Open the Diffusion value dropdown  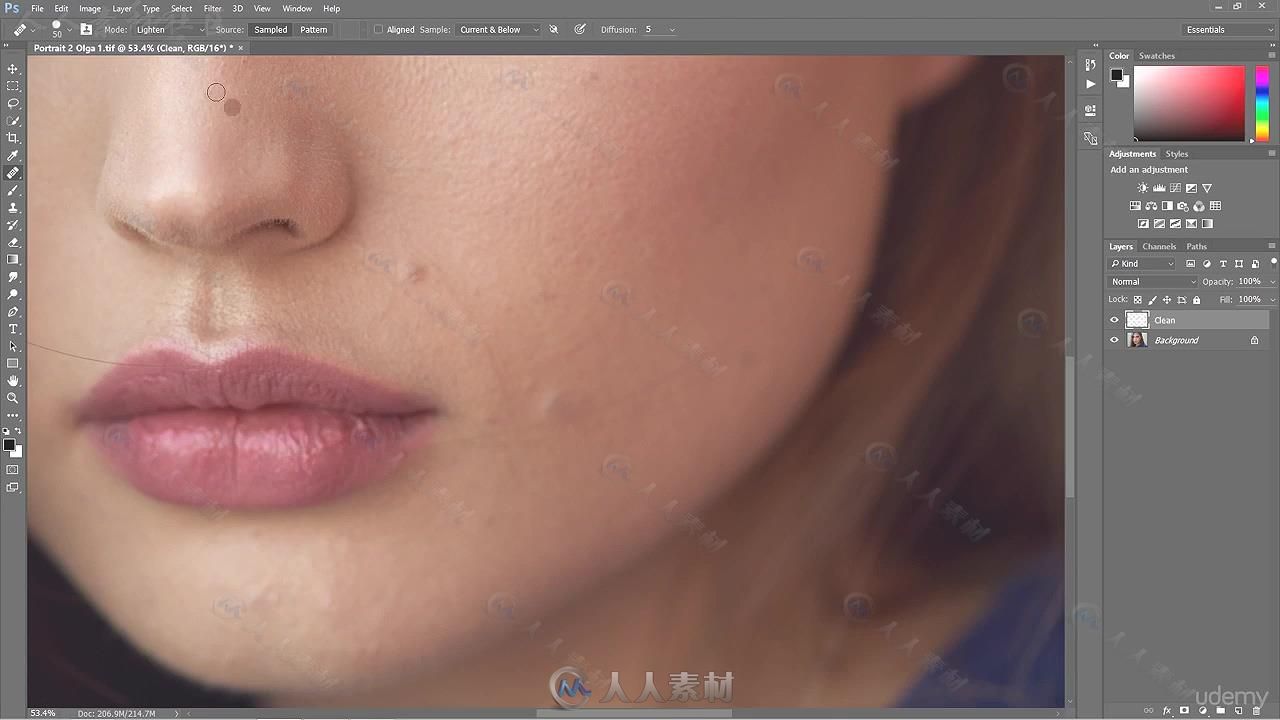click(671, 30)
